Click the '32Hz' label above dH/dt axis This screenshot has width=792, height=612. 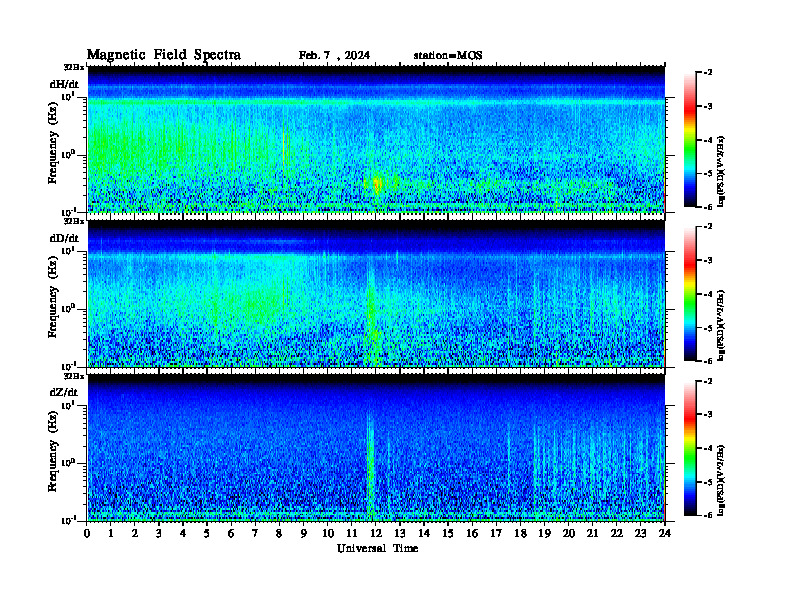(x=73, y=67)
